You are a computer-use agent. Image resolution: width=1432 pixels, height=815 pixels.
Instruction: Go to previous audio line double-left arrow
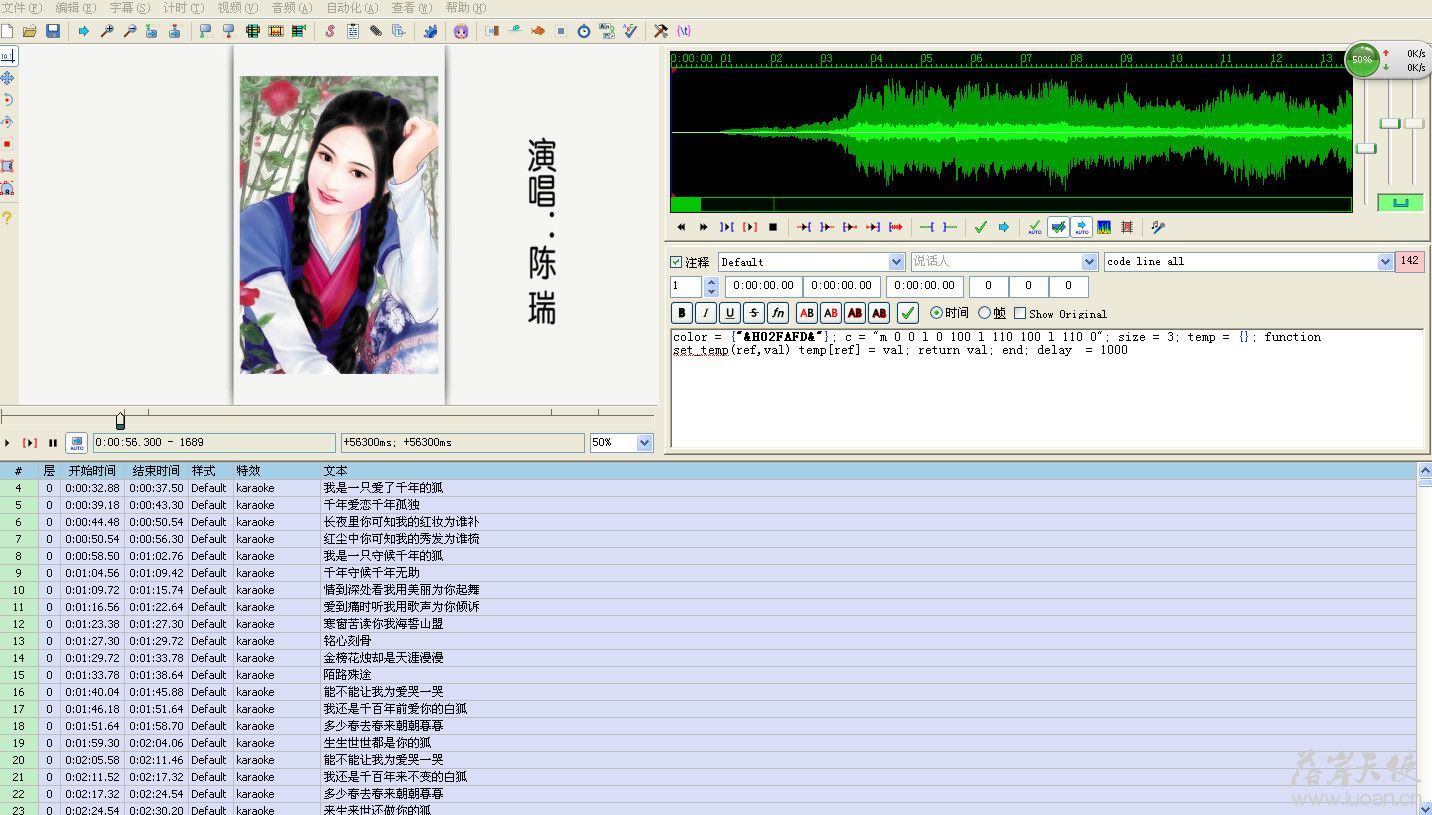coord(681,227)
